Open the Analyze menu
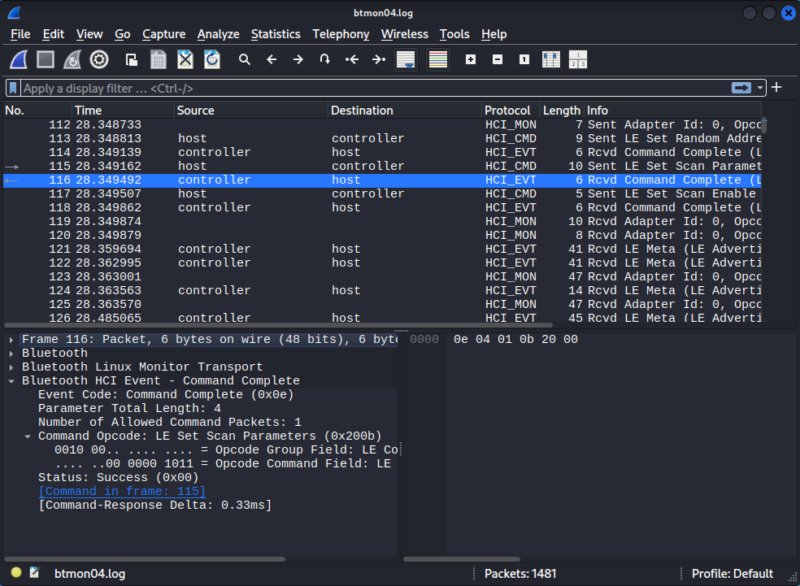Viewport: 800px width, 586px height. pyautogui.click(x=218, y=34)
